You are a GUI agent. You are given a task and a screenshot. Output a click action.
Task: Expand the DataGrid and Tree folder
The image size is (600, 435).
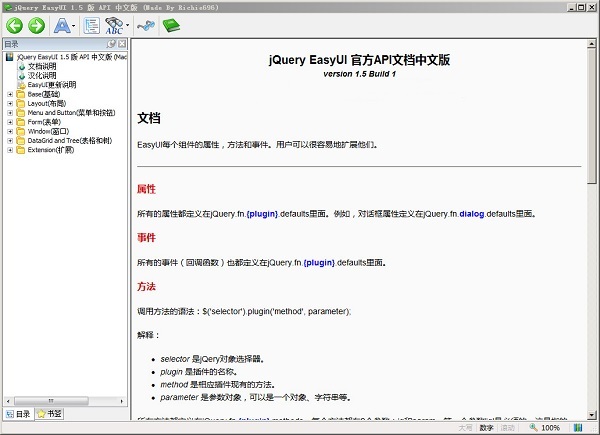[10, 140]
